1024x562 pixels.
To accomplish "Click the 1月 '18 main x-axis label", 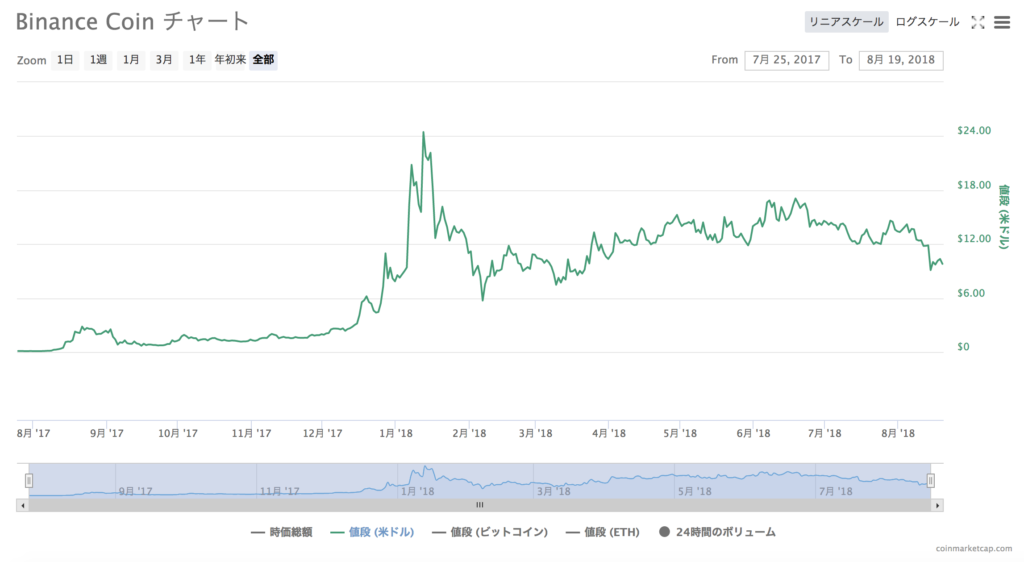I will coord(396,433).
